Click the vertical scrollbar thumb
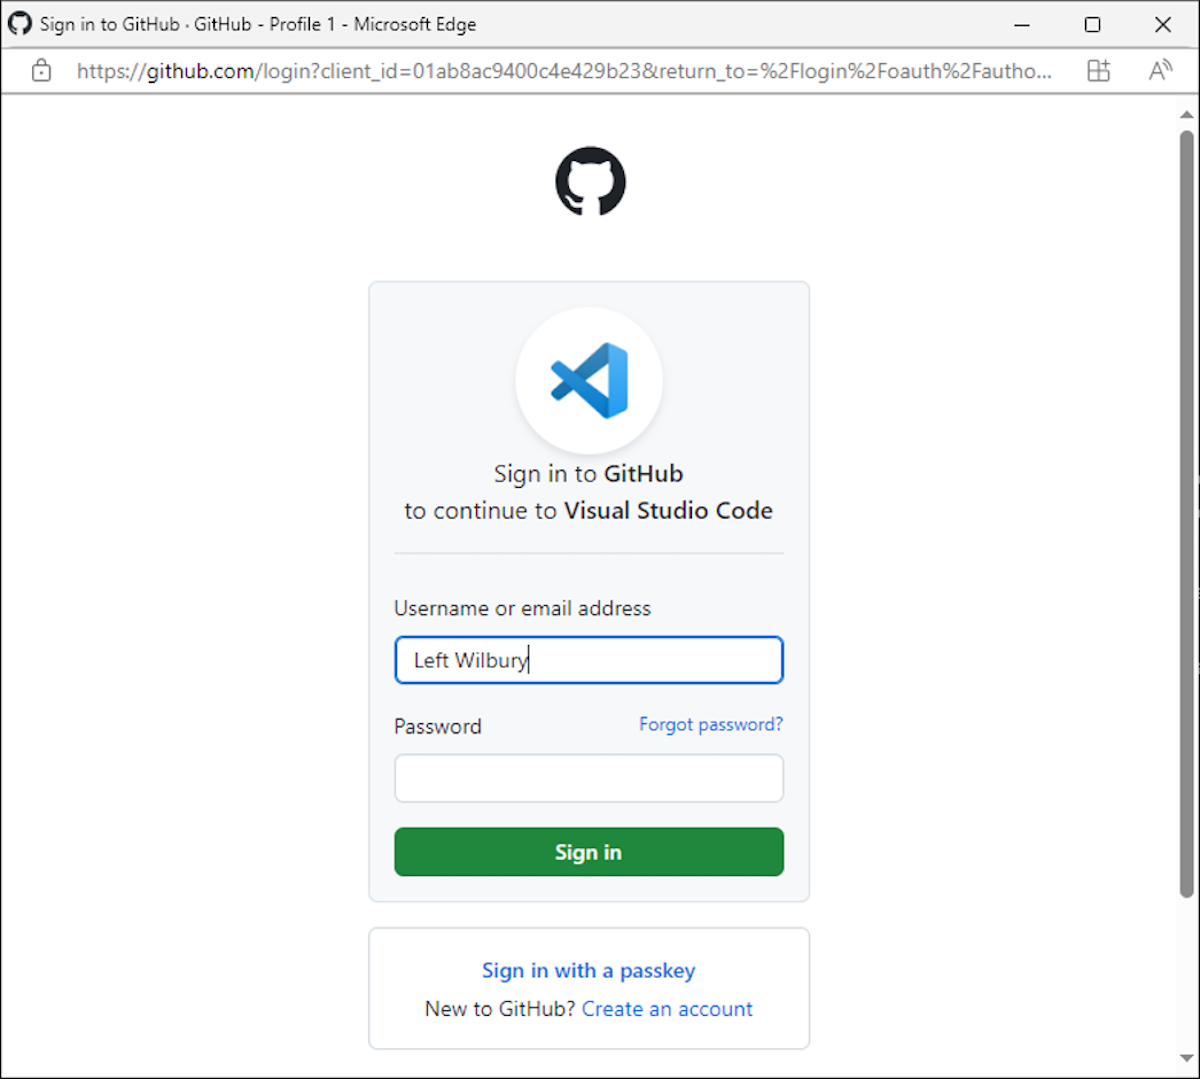 coord(1186,513)
